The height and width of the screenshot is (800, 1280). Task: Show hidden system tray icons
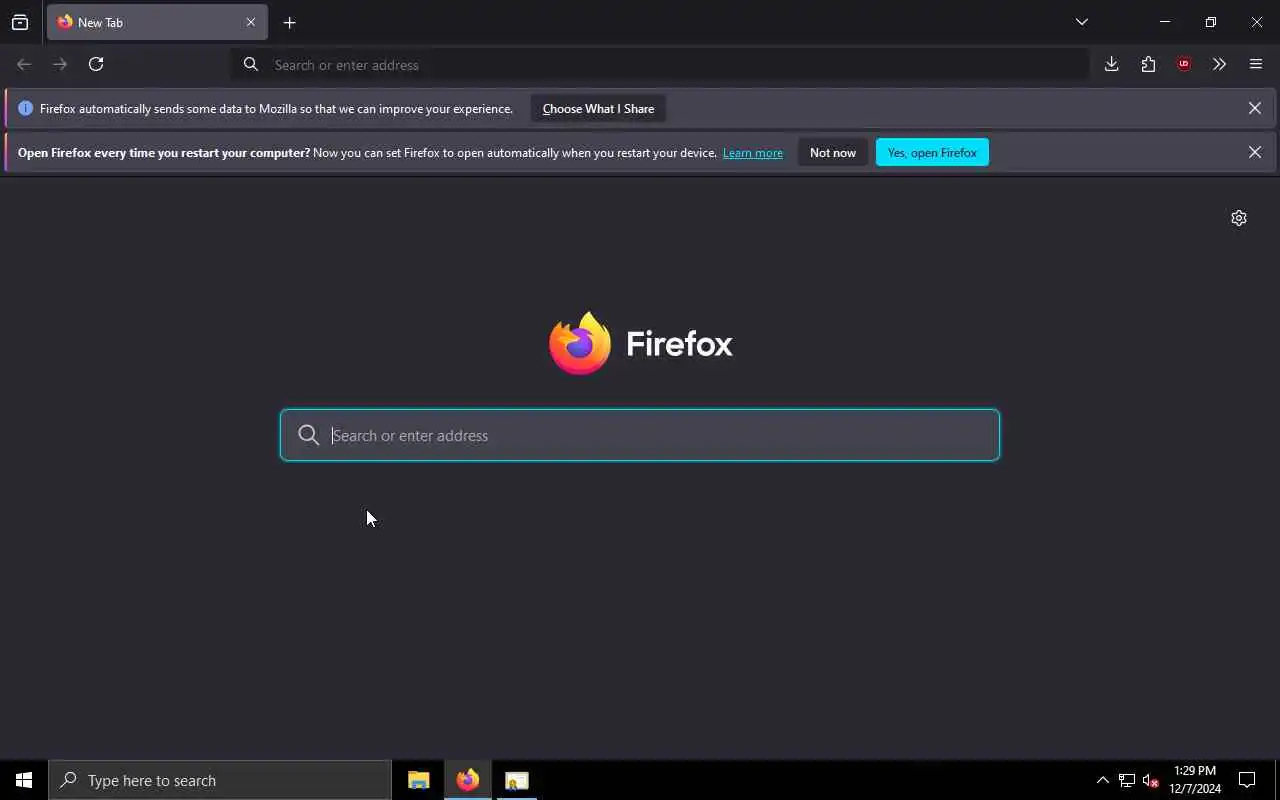coord(1102,780)
